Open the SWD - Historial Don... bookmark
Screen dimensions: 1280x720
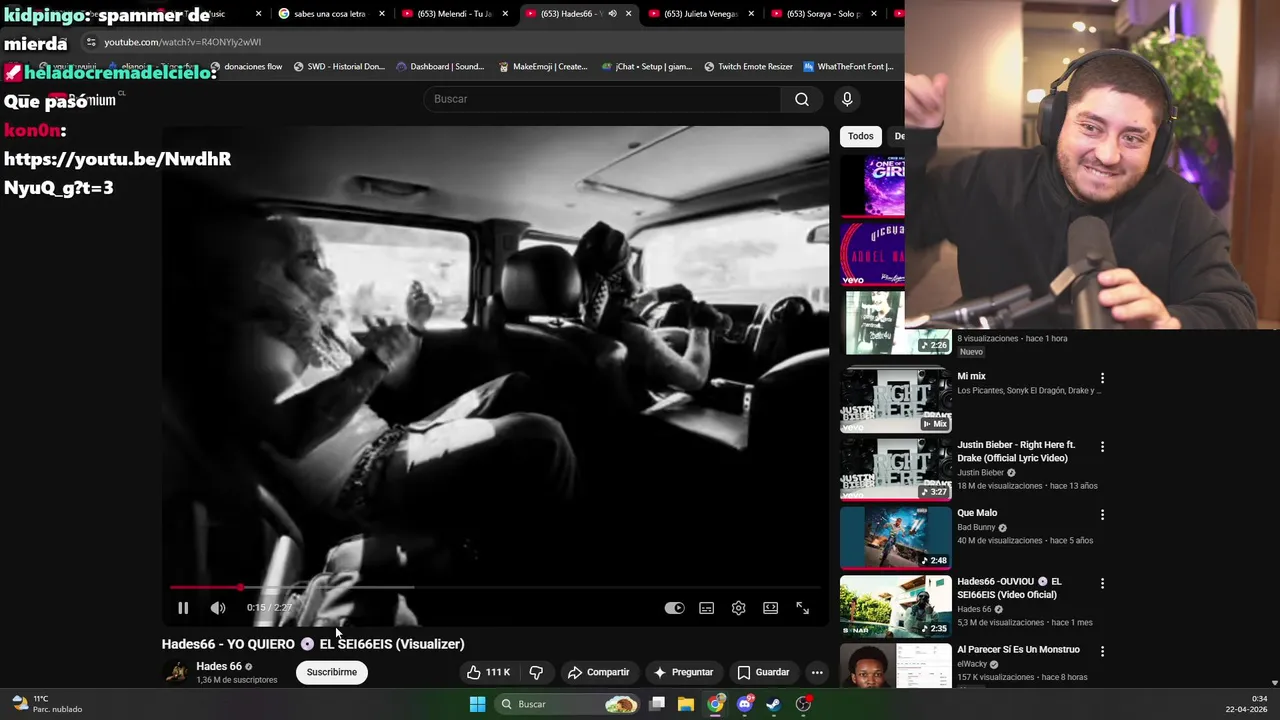tap(339, 67)
